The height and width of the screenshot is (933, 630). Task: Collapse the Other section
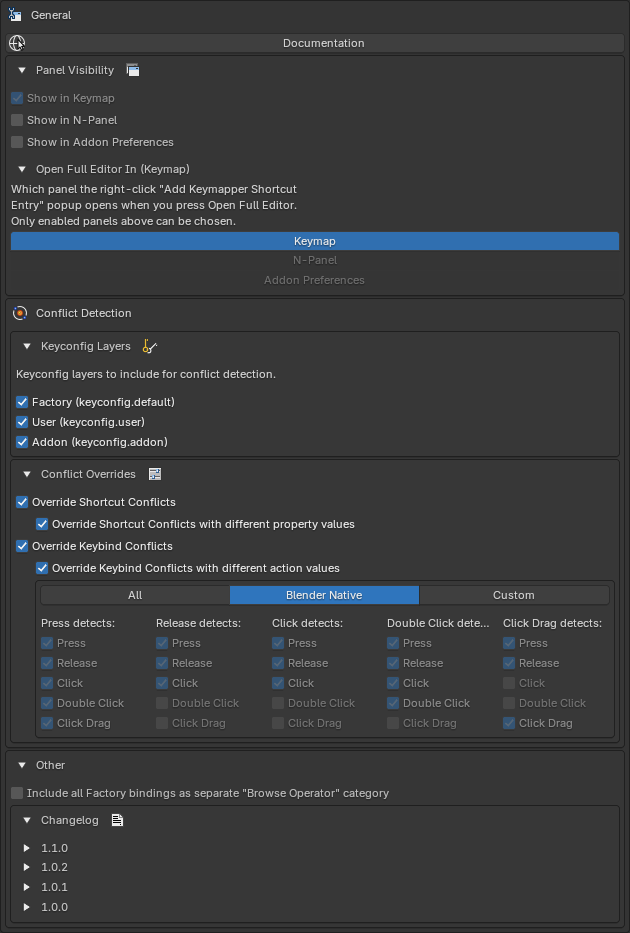22,765
